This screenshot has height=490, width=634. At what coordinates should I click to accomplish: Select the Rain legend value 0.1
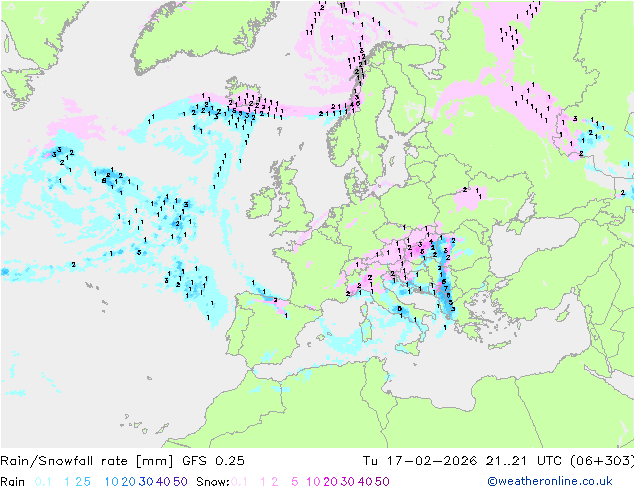[43, 482]
